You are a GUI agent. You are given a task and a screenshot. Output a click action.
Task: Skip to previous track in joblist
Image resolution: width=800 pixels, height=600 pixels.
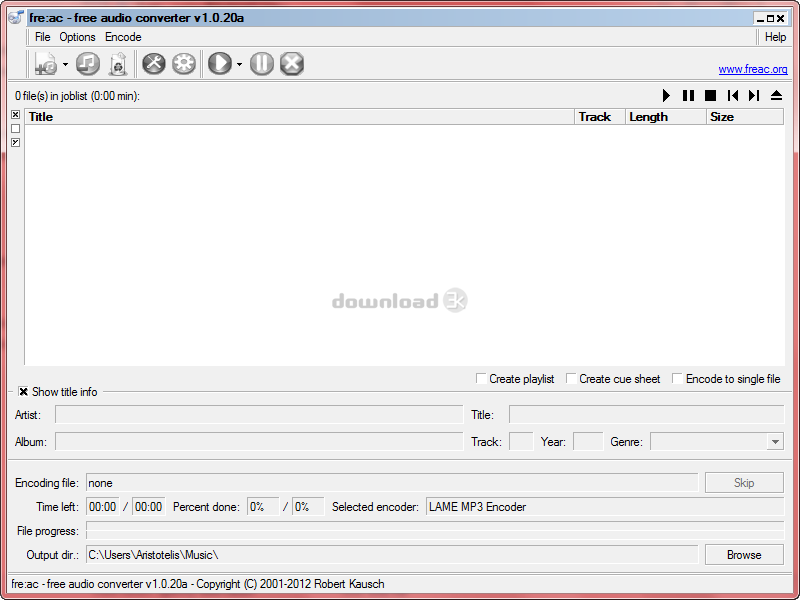pyautogui.click(x=733, y=95)
